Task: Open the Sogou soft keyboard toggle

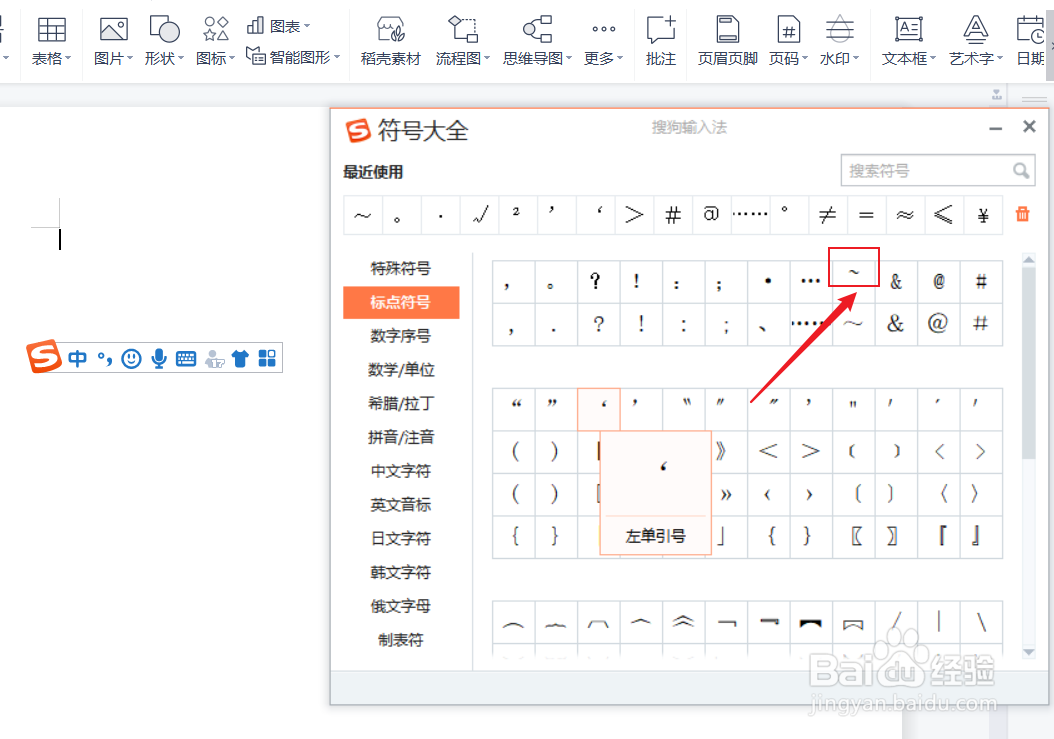Action: point(186,357)
